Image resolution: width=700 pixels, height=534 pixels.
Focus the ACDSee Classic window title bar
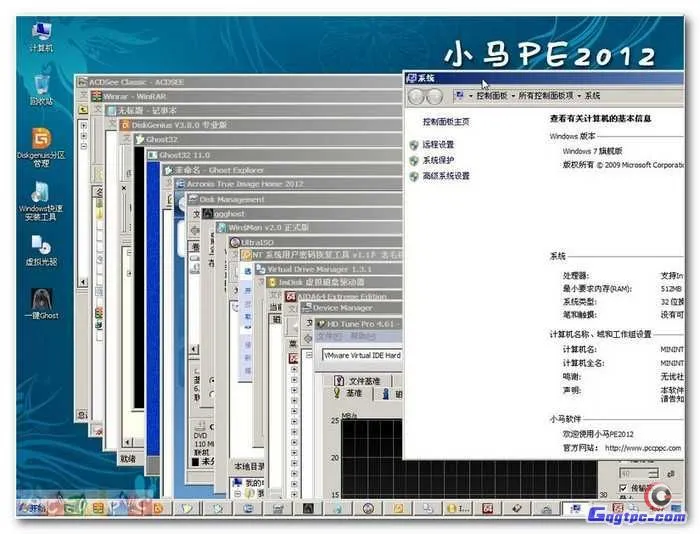point(239,82)
